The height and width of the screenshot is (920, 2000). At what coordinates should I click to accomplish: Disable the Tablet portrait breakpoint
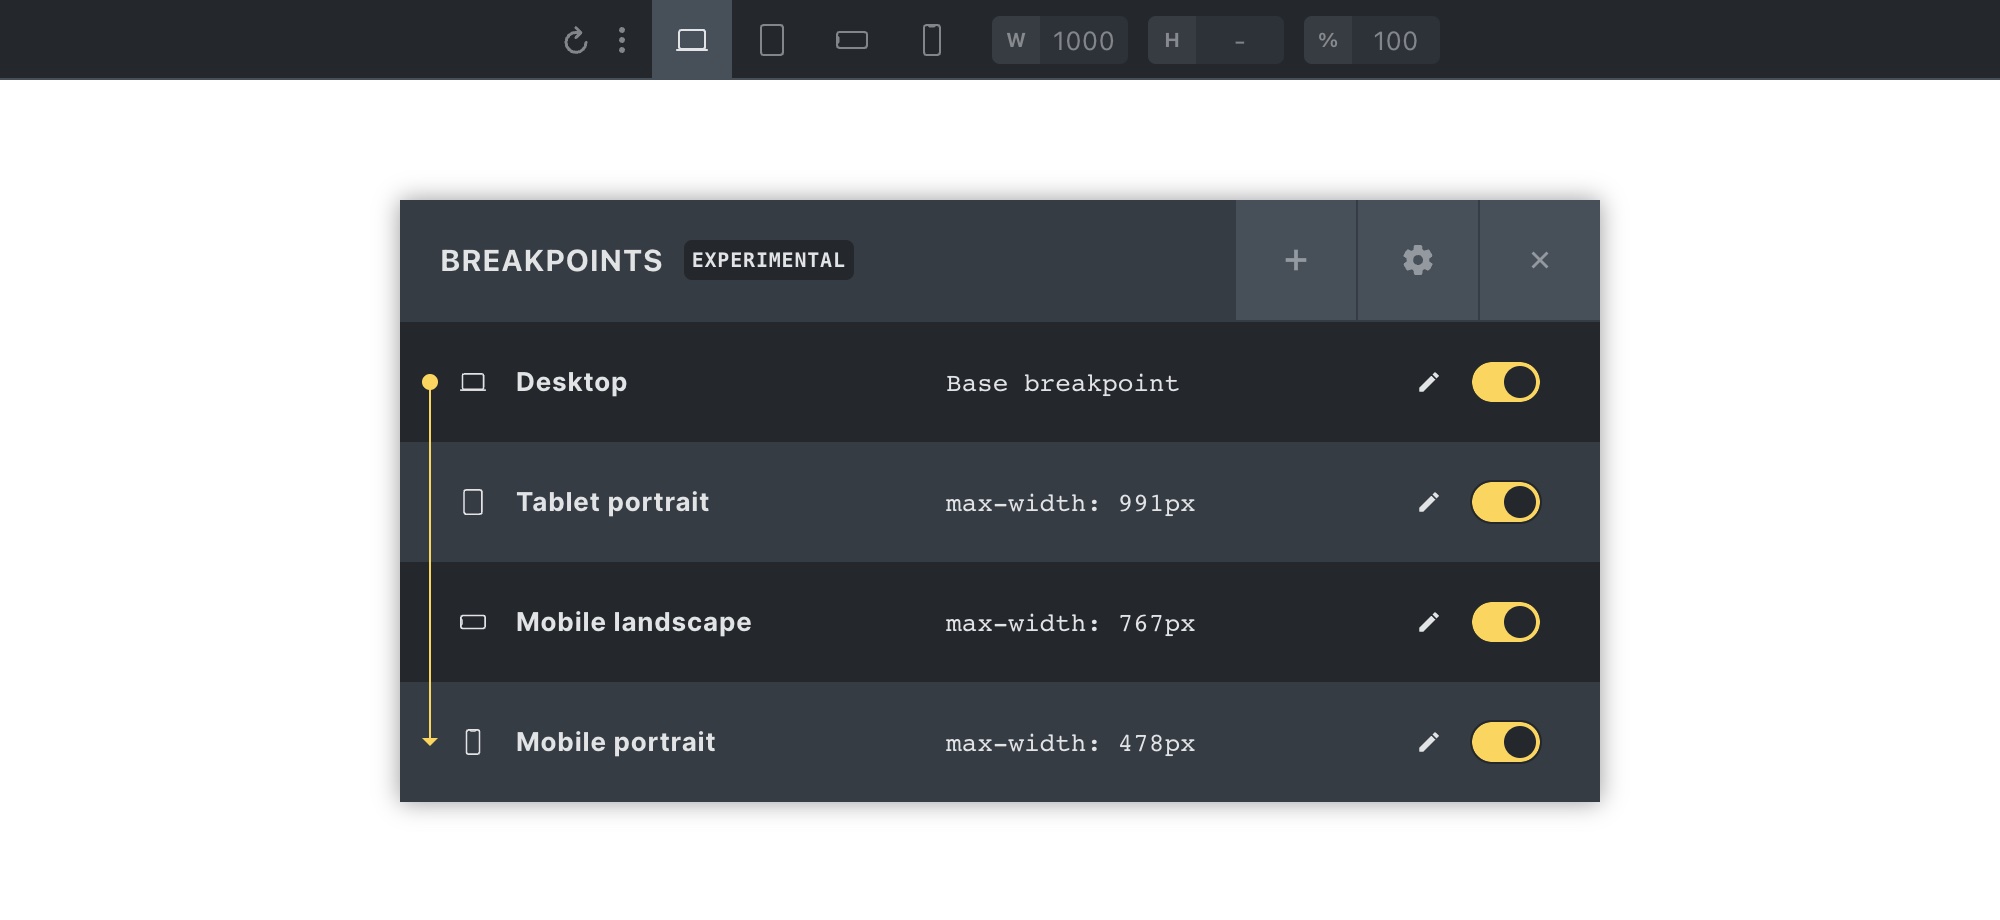pyautogui.click(x=1505, y=502)
